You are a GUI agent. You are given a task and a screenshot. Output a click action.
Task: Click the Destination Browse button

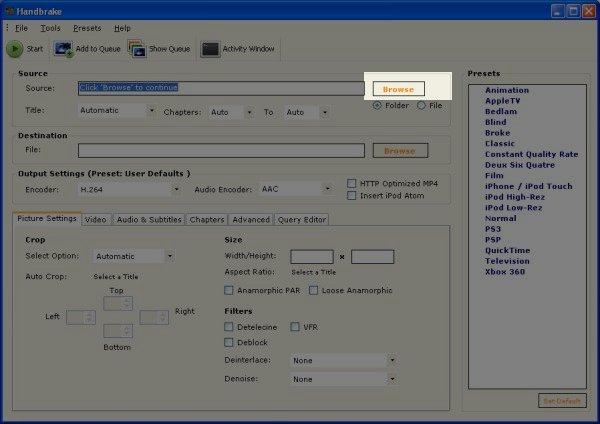click(400, 151)
